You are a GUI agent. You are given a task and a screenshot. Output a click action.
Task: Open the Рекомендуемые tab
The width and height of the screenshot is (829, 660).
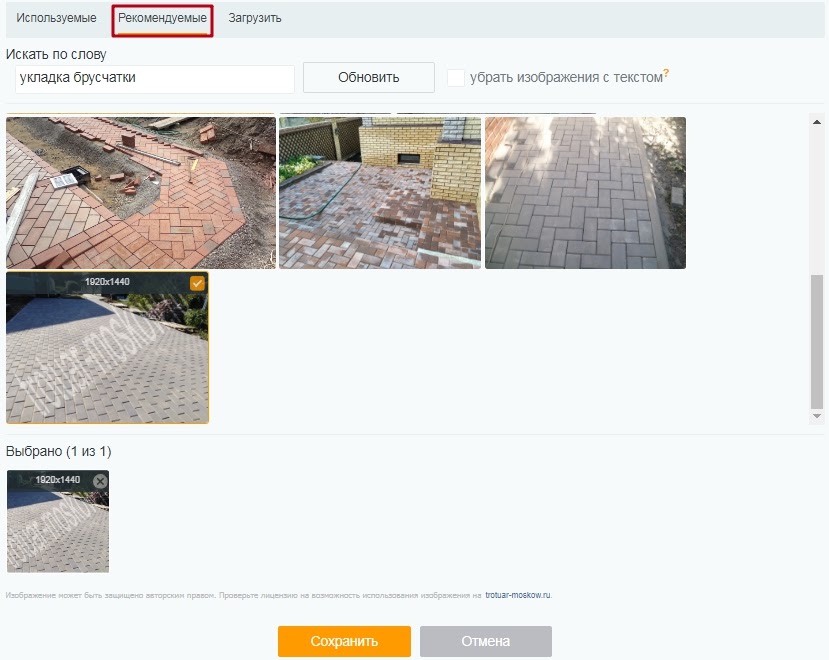pyautogui.click(x=162, y=21)
